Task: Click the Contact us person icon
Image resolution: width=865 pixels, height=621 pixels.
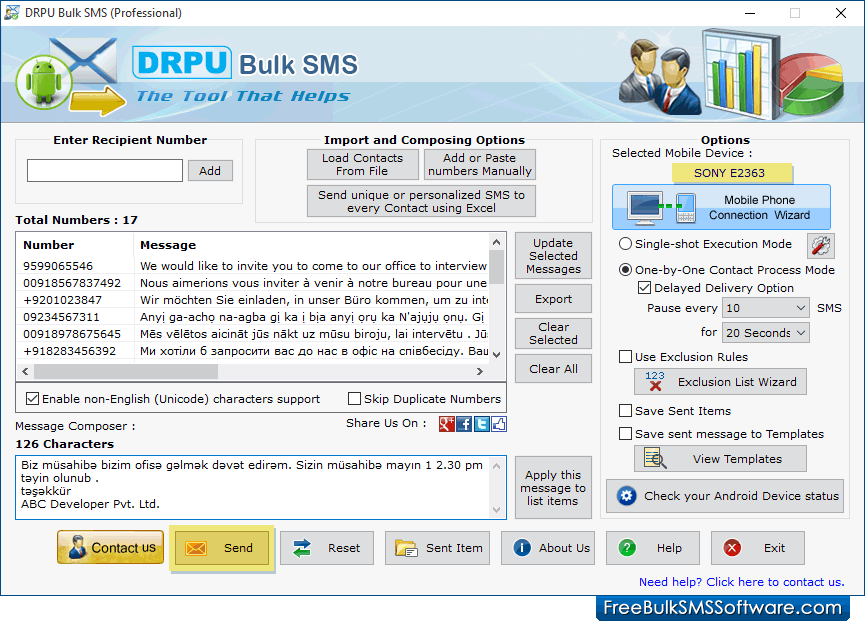Action: (x=77, y=547)
